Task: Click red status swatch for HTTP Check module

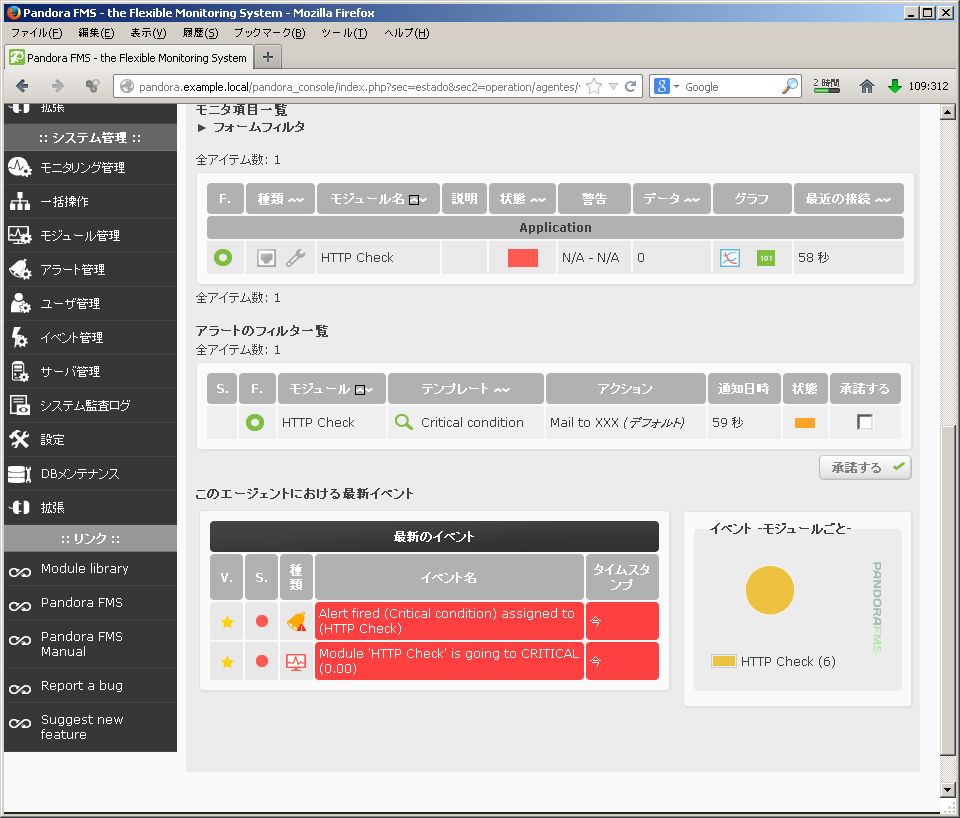Action: point(523,258)
